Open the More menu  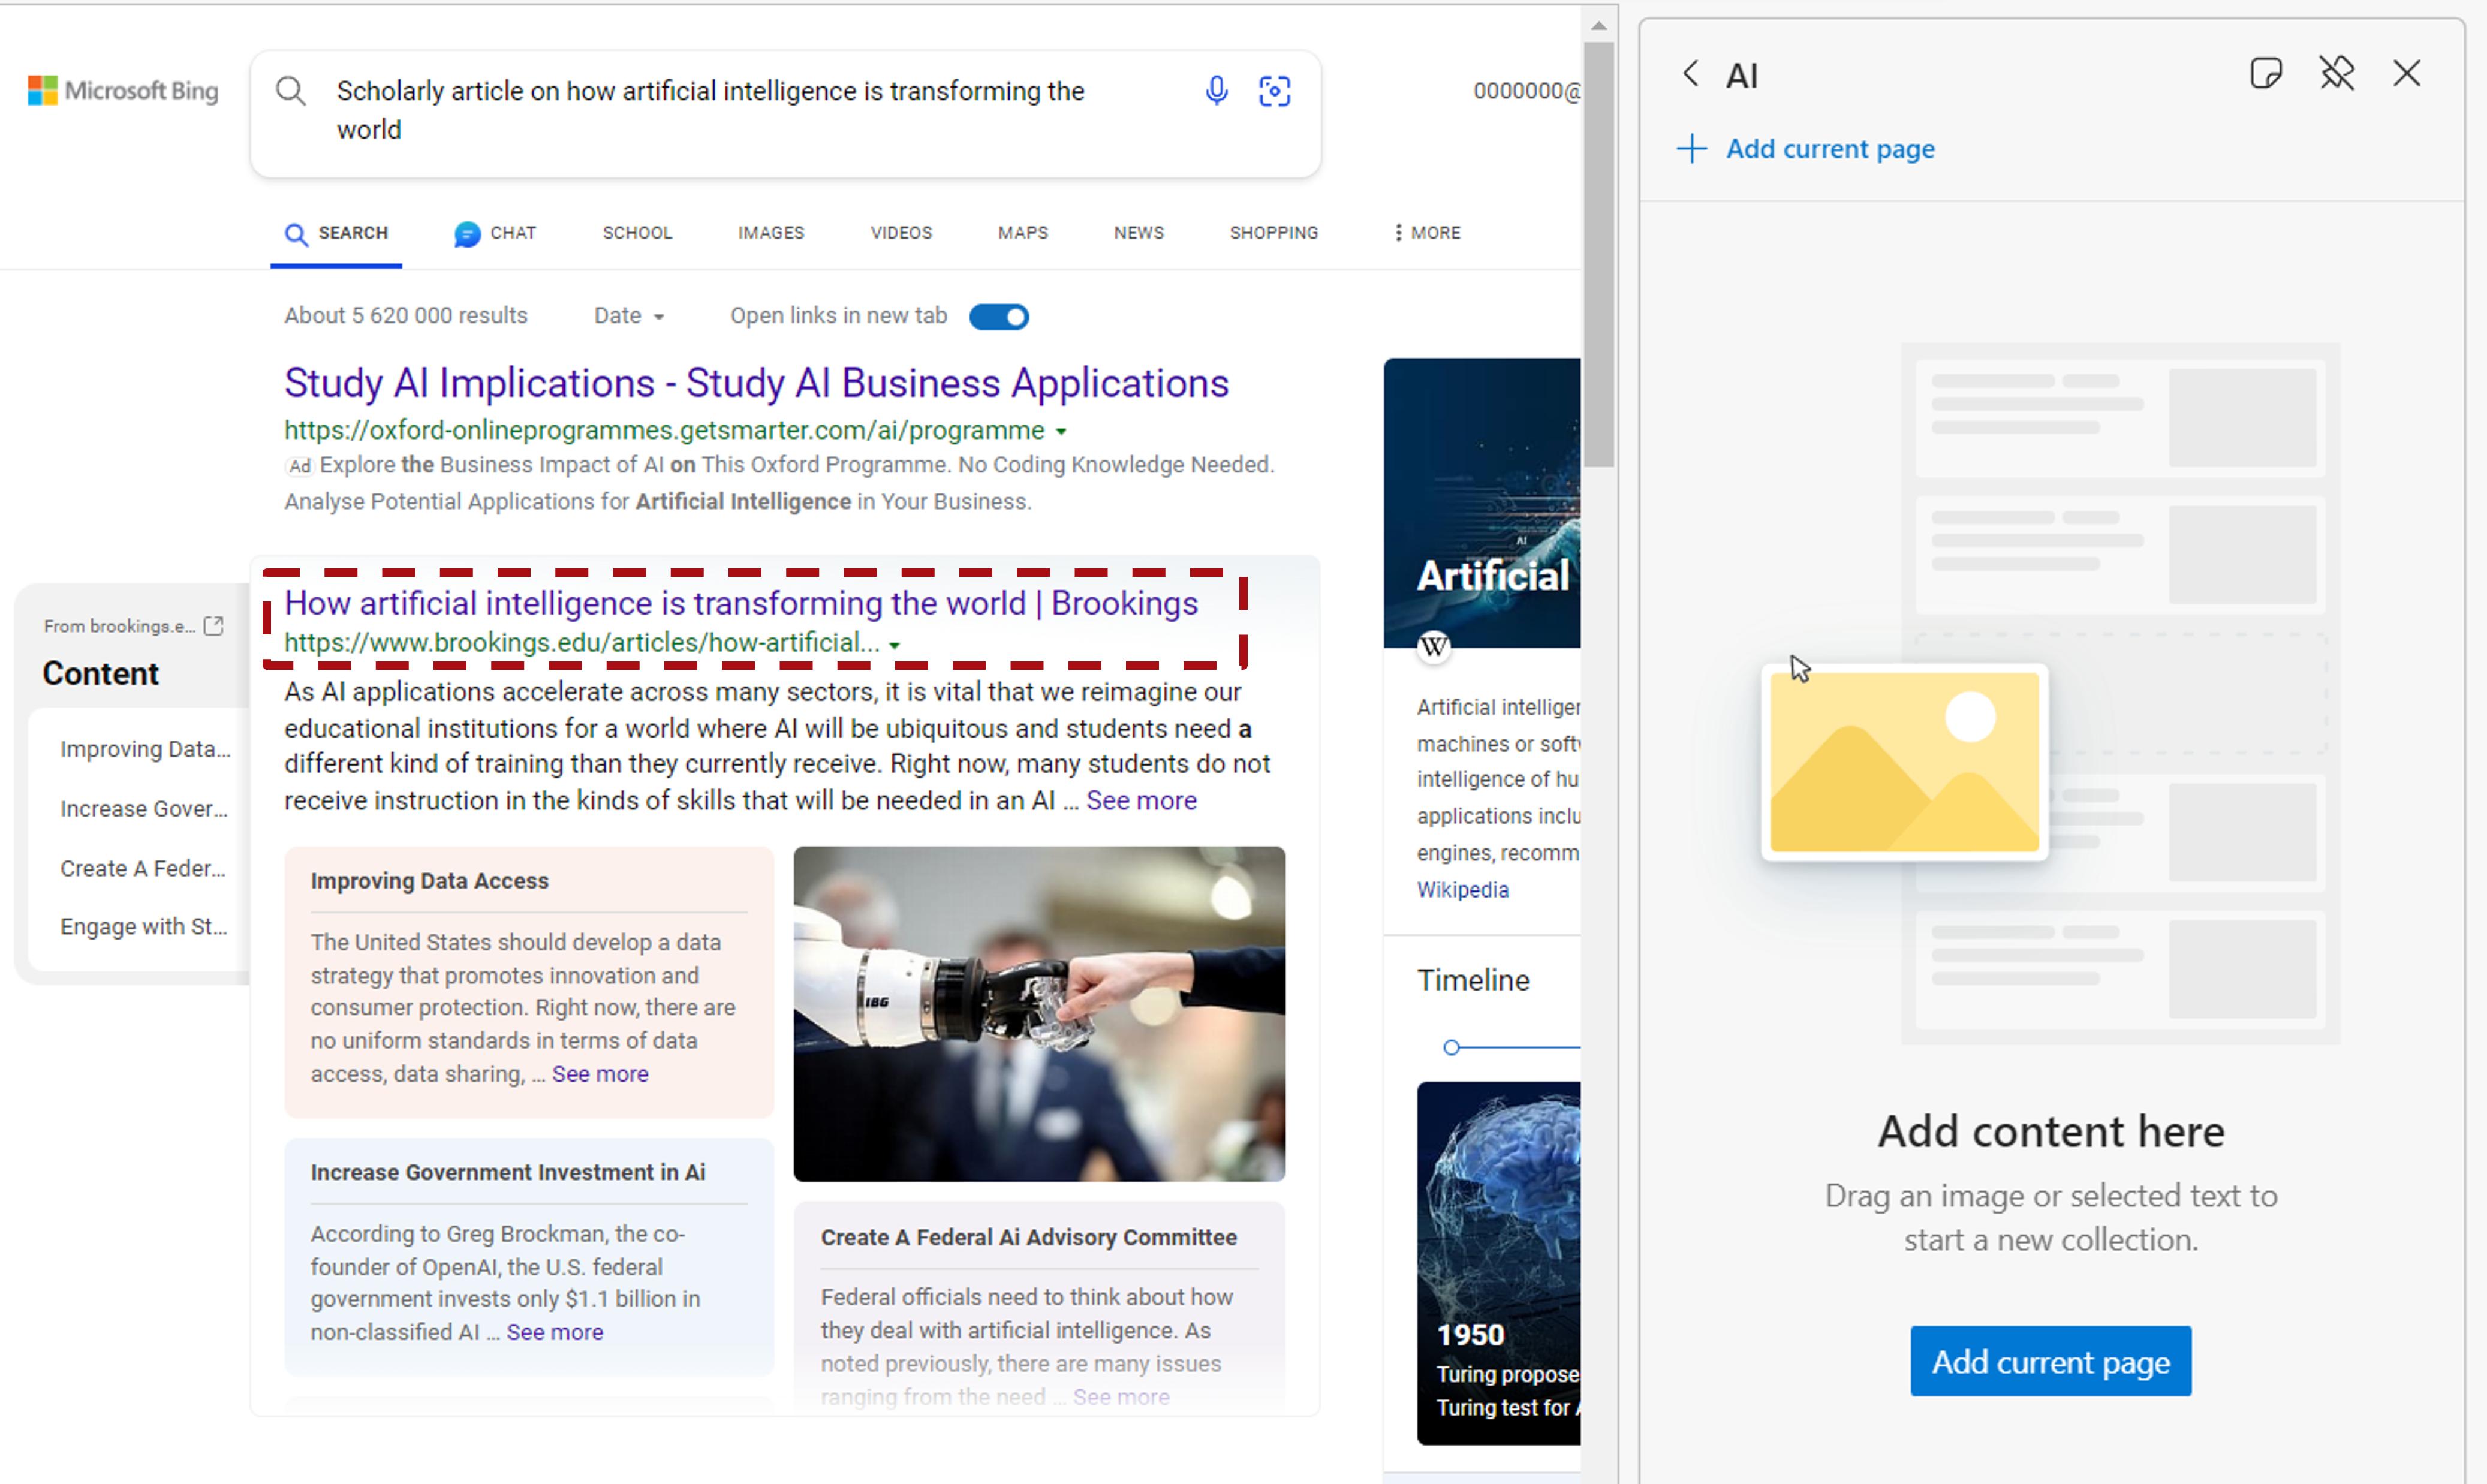(x=1427, y=233)
